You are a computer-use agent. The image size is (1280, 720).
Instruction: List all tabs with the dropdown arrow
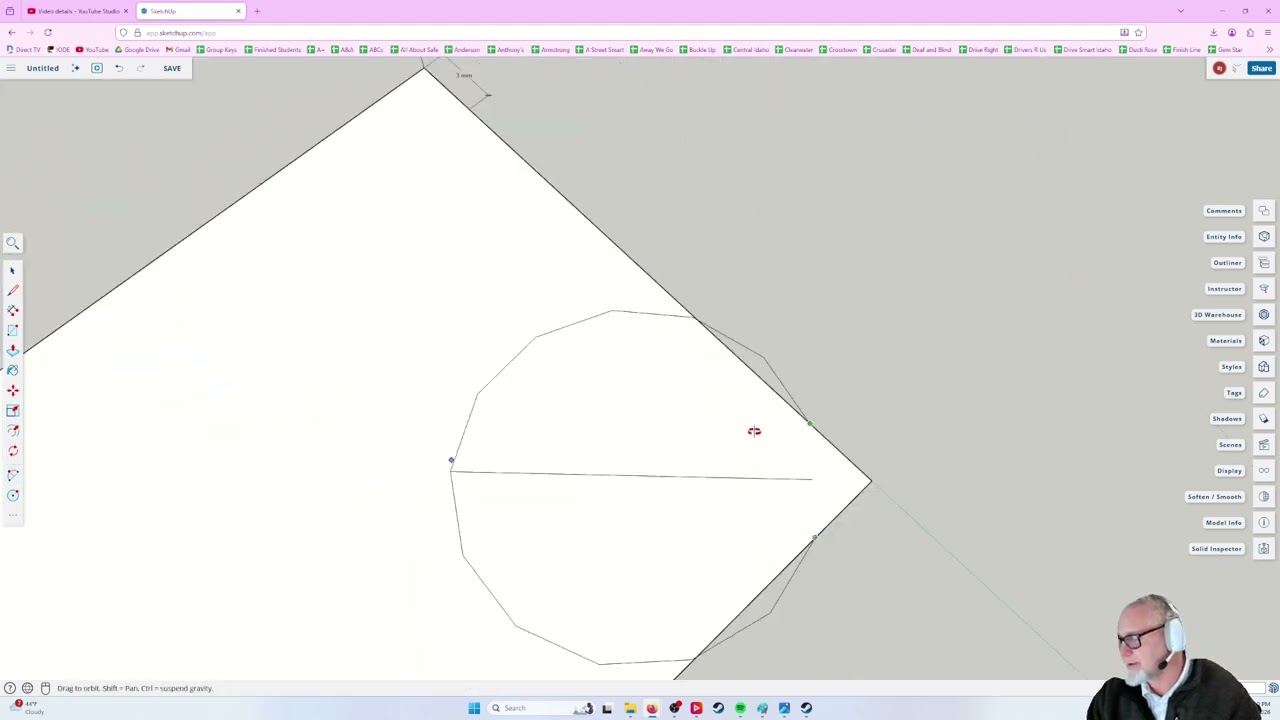tap(1180, 11)
